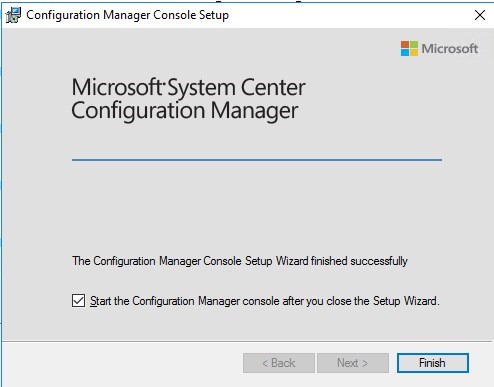
Task: Finish the setup wizard with Finish button
Action: point(433,363)
